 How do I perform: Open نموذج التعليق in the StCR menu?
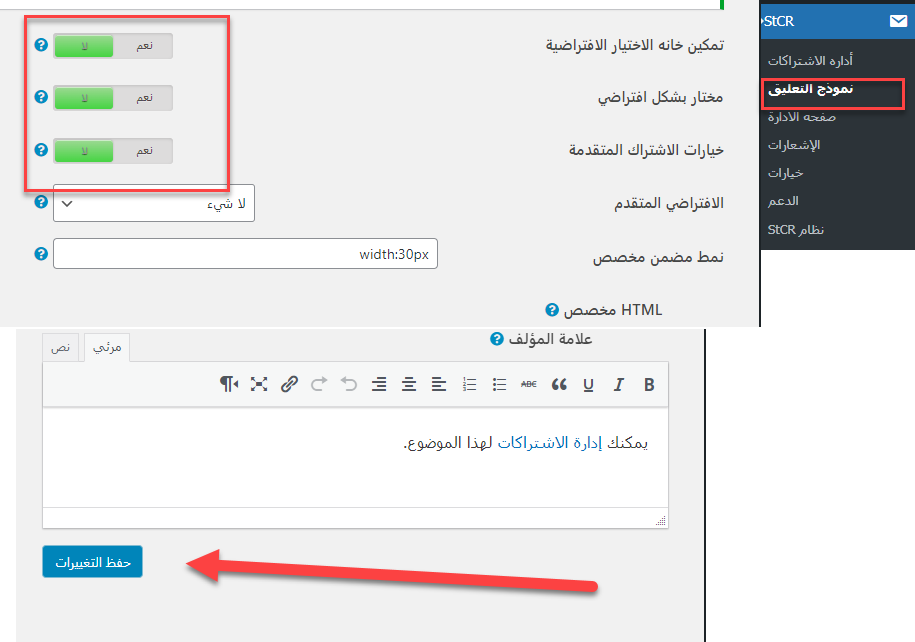pyautogui.click(x=811, y=89)
